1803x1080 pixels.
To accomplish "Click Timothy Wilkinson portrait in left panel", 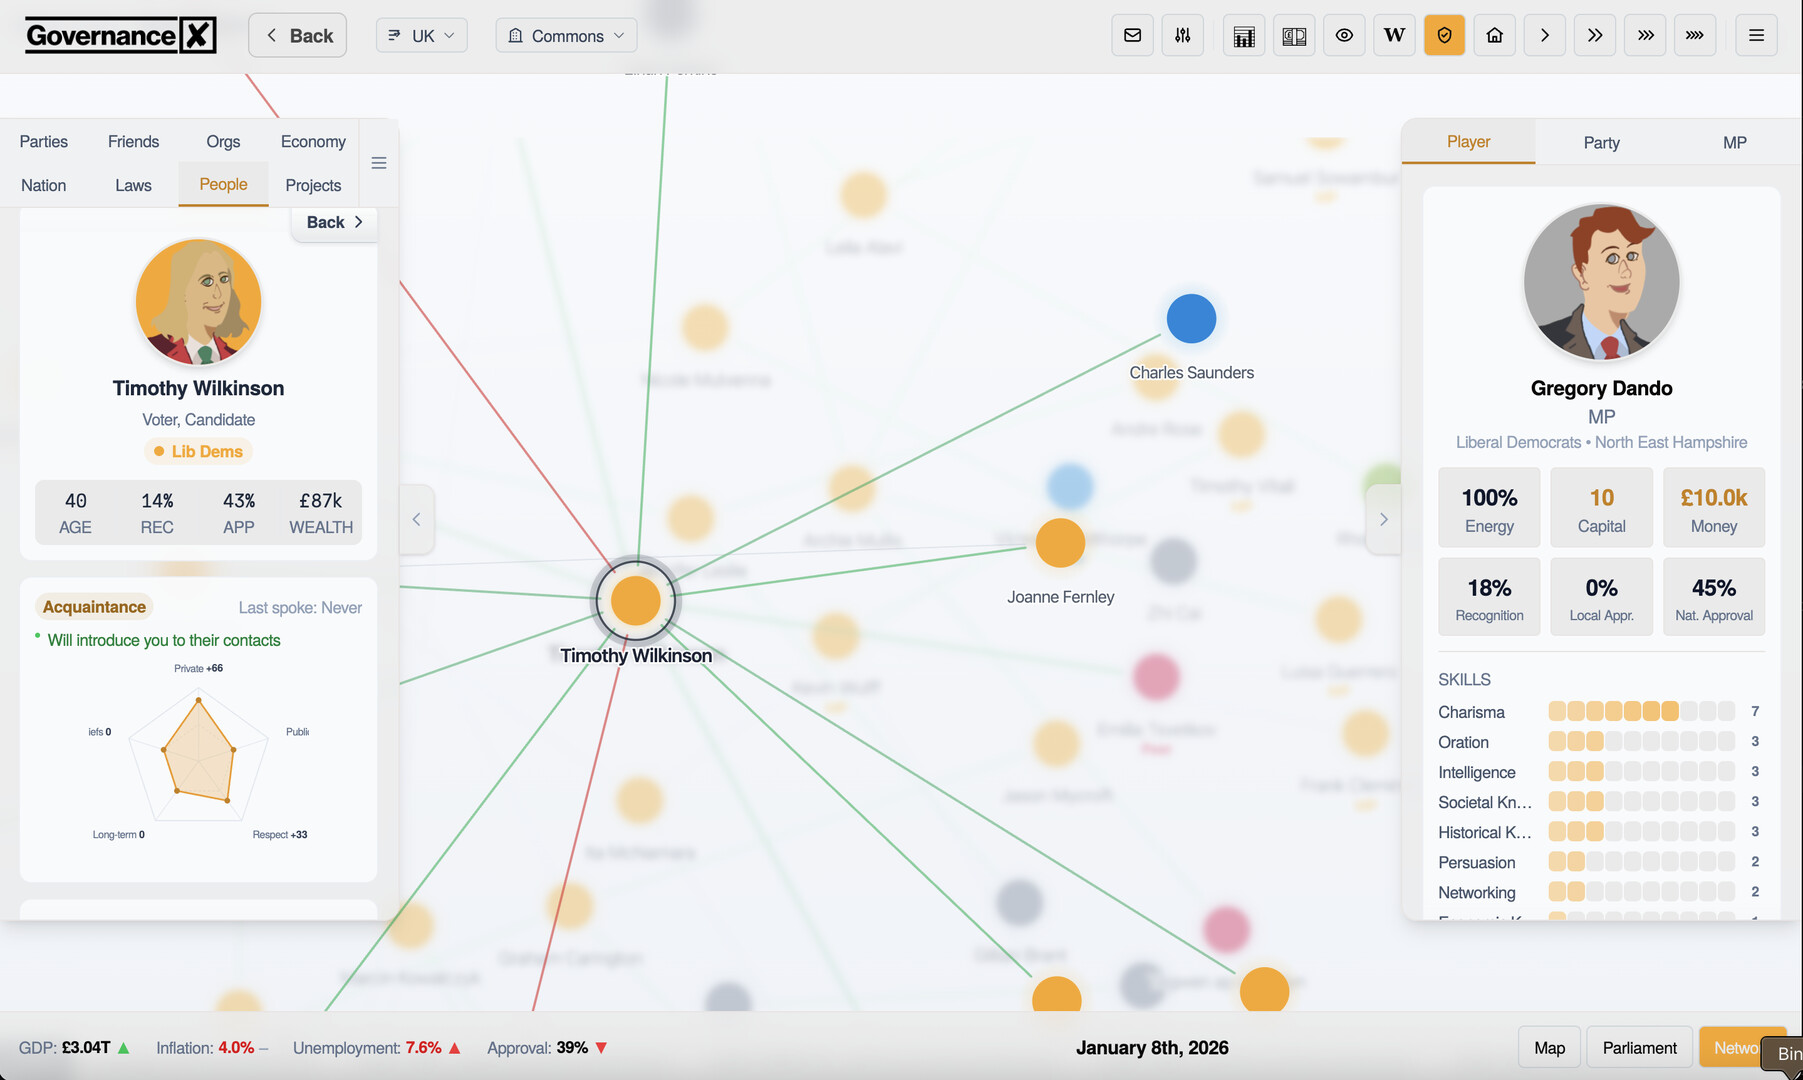I will pyautogui.click(x=198, y=301).
